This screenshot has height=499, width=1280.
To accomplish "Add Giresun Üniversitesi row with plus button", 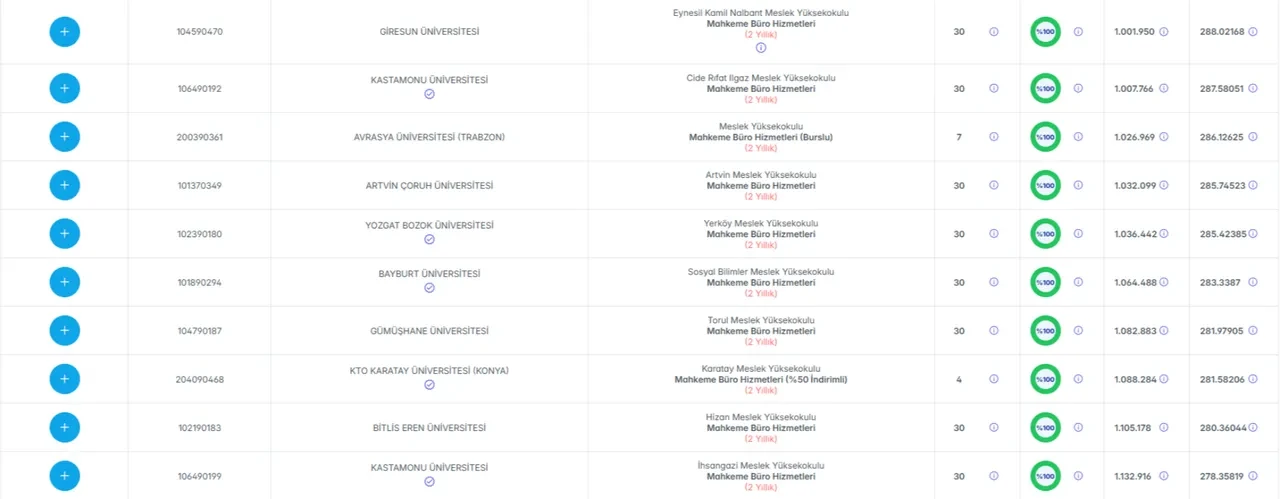I will coord(64,32).
